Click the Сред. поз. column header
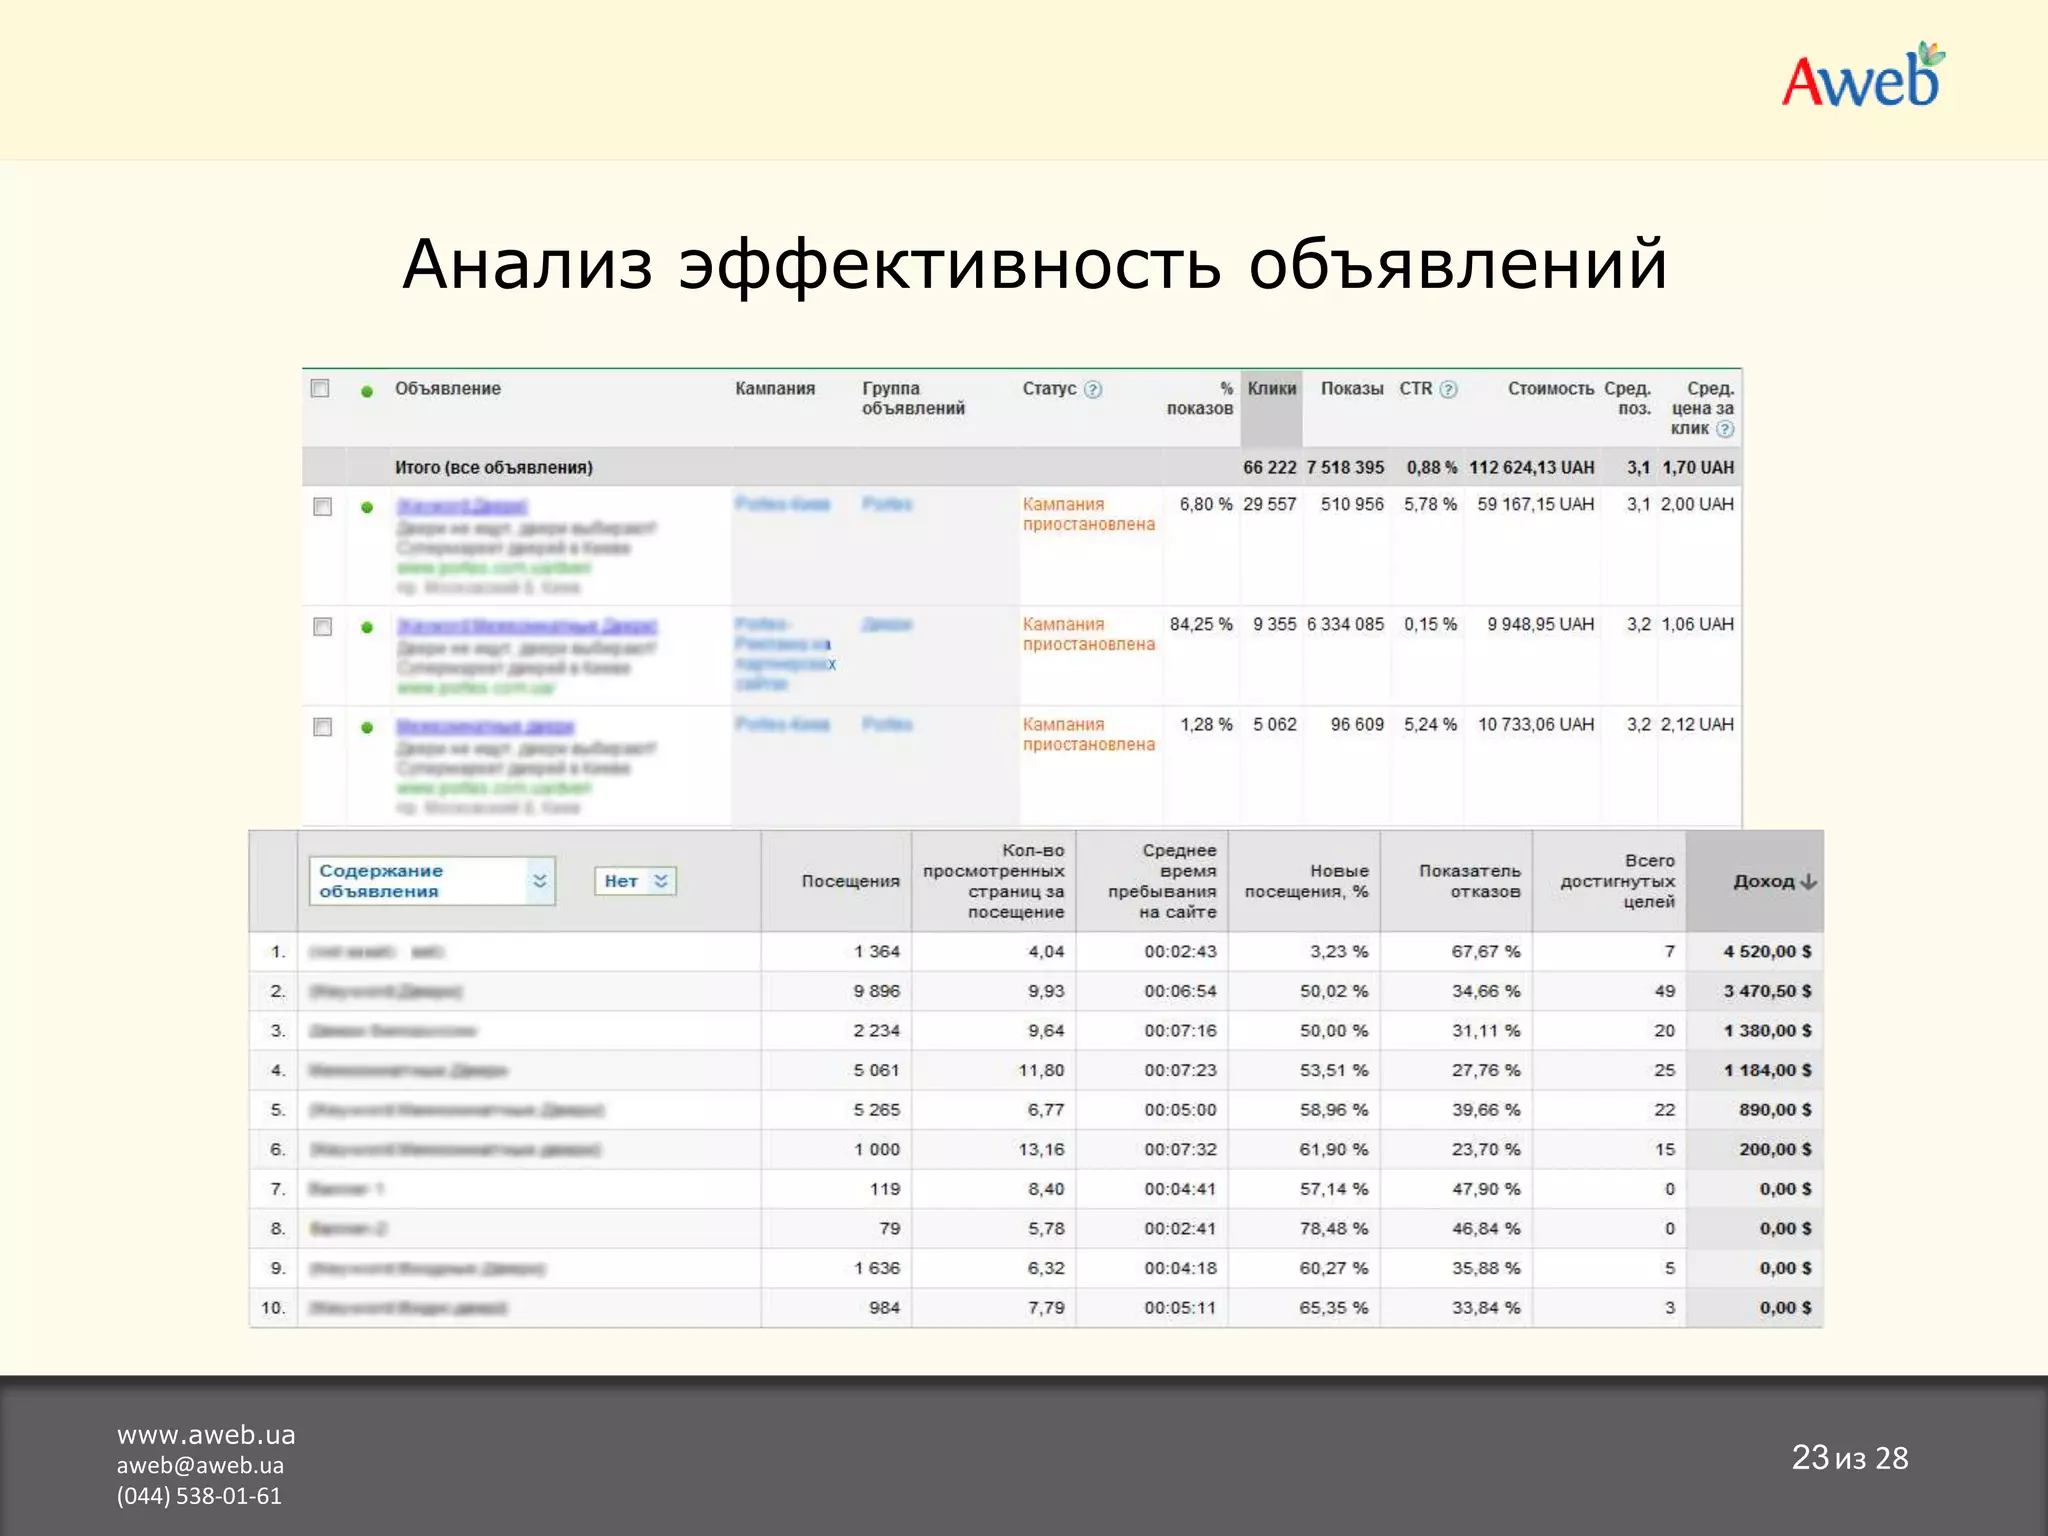2048x1536 pixels. [x=1628, y=398]
